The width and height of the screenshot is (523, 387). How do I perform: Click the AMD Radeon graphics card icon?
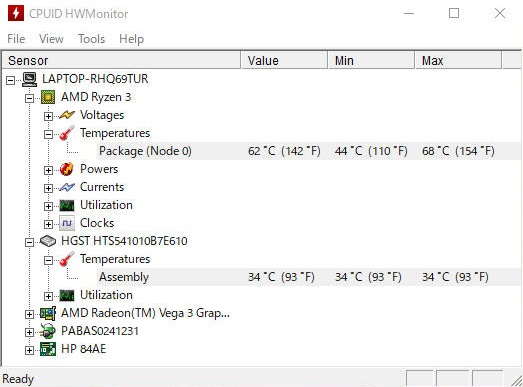coord(48,313)
